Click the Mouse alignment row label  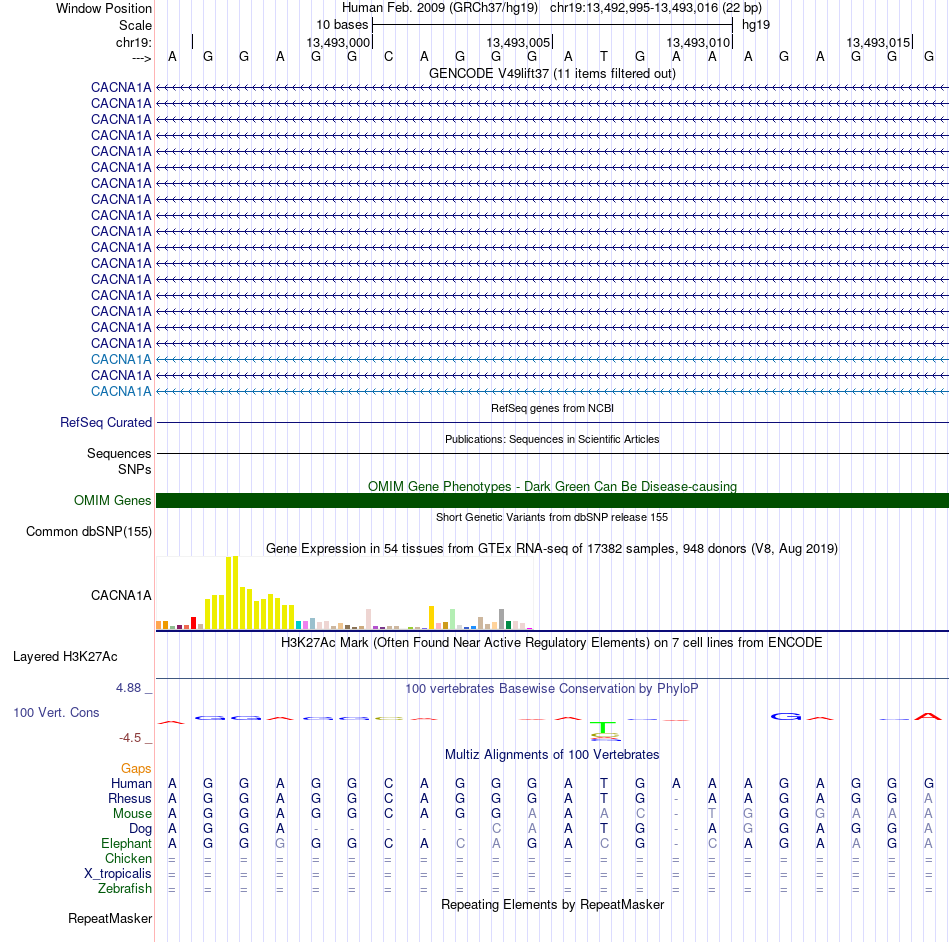pyautogui.click(x=132, y=814)
